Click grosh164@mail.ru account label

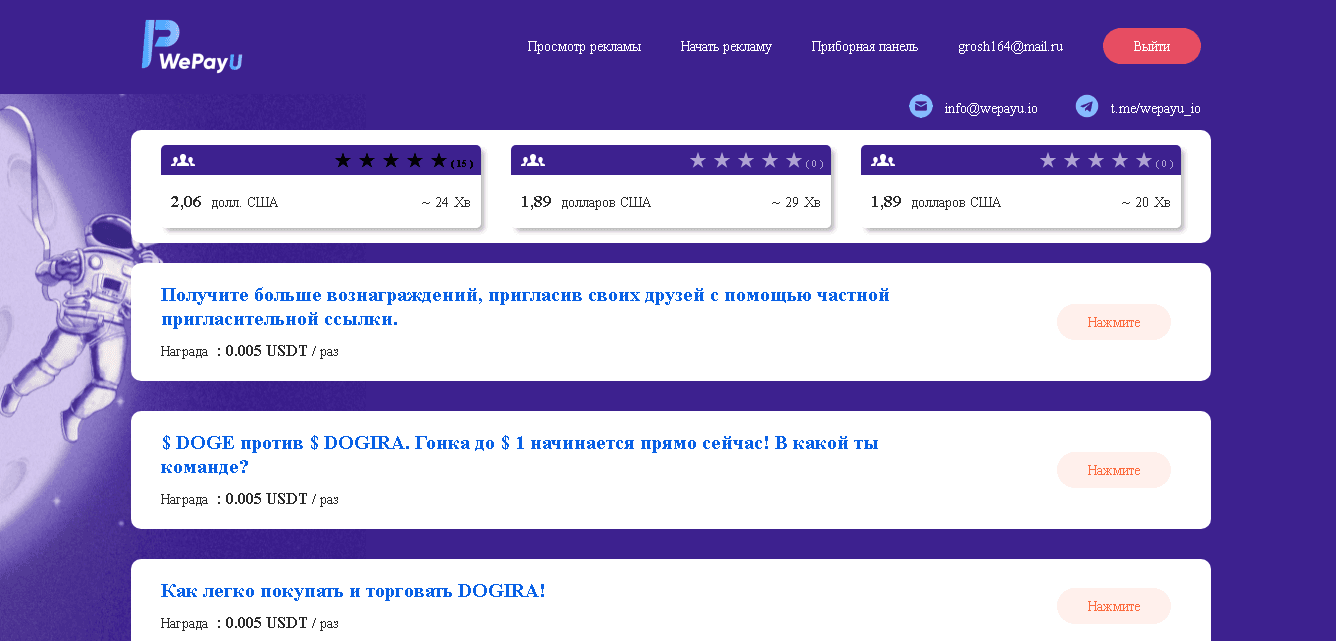[x=1010, y=46]
